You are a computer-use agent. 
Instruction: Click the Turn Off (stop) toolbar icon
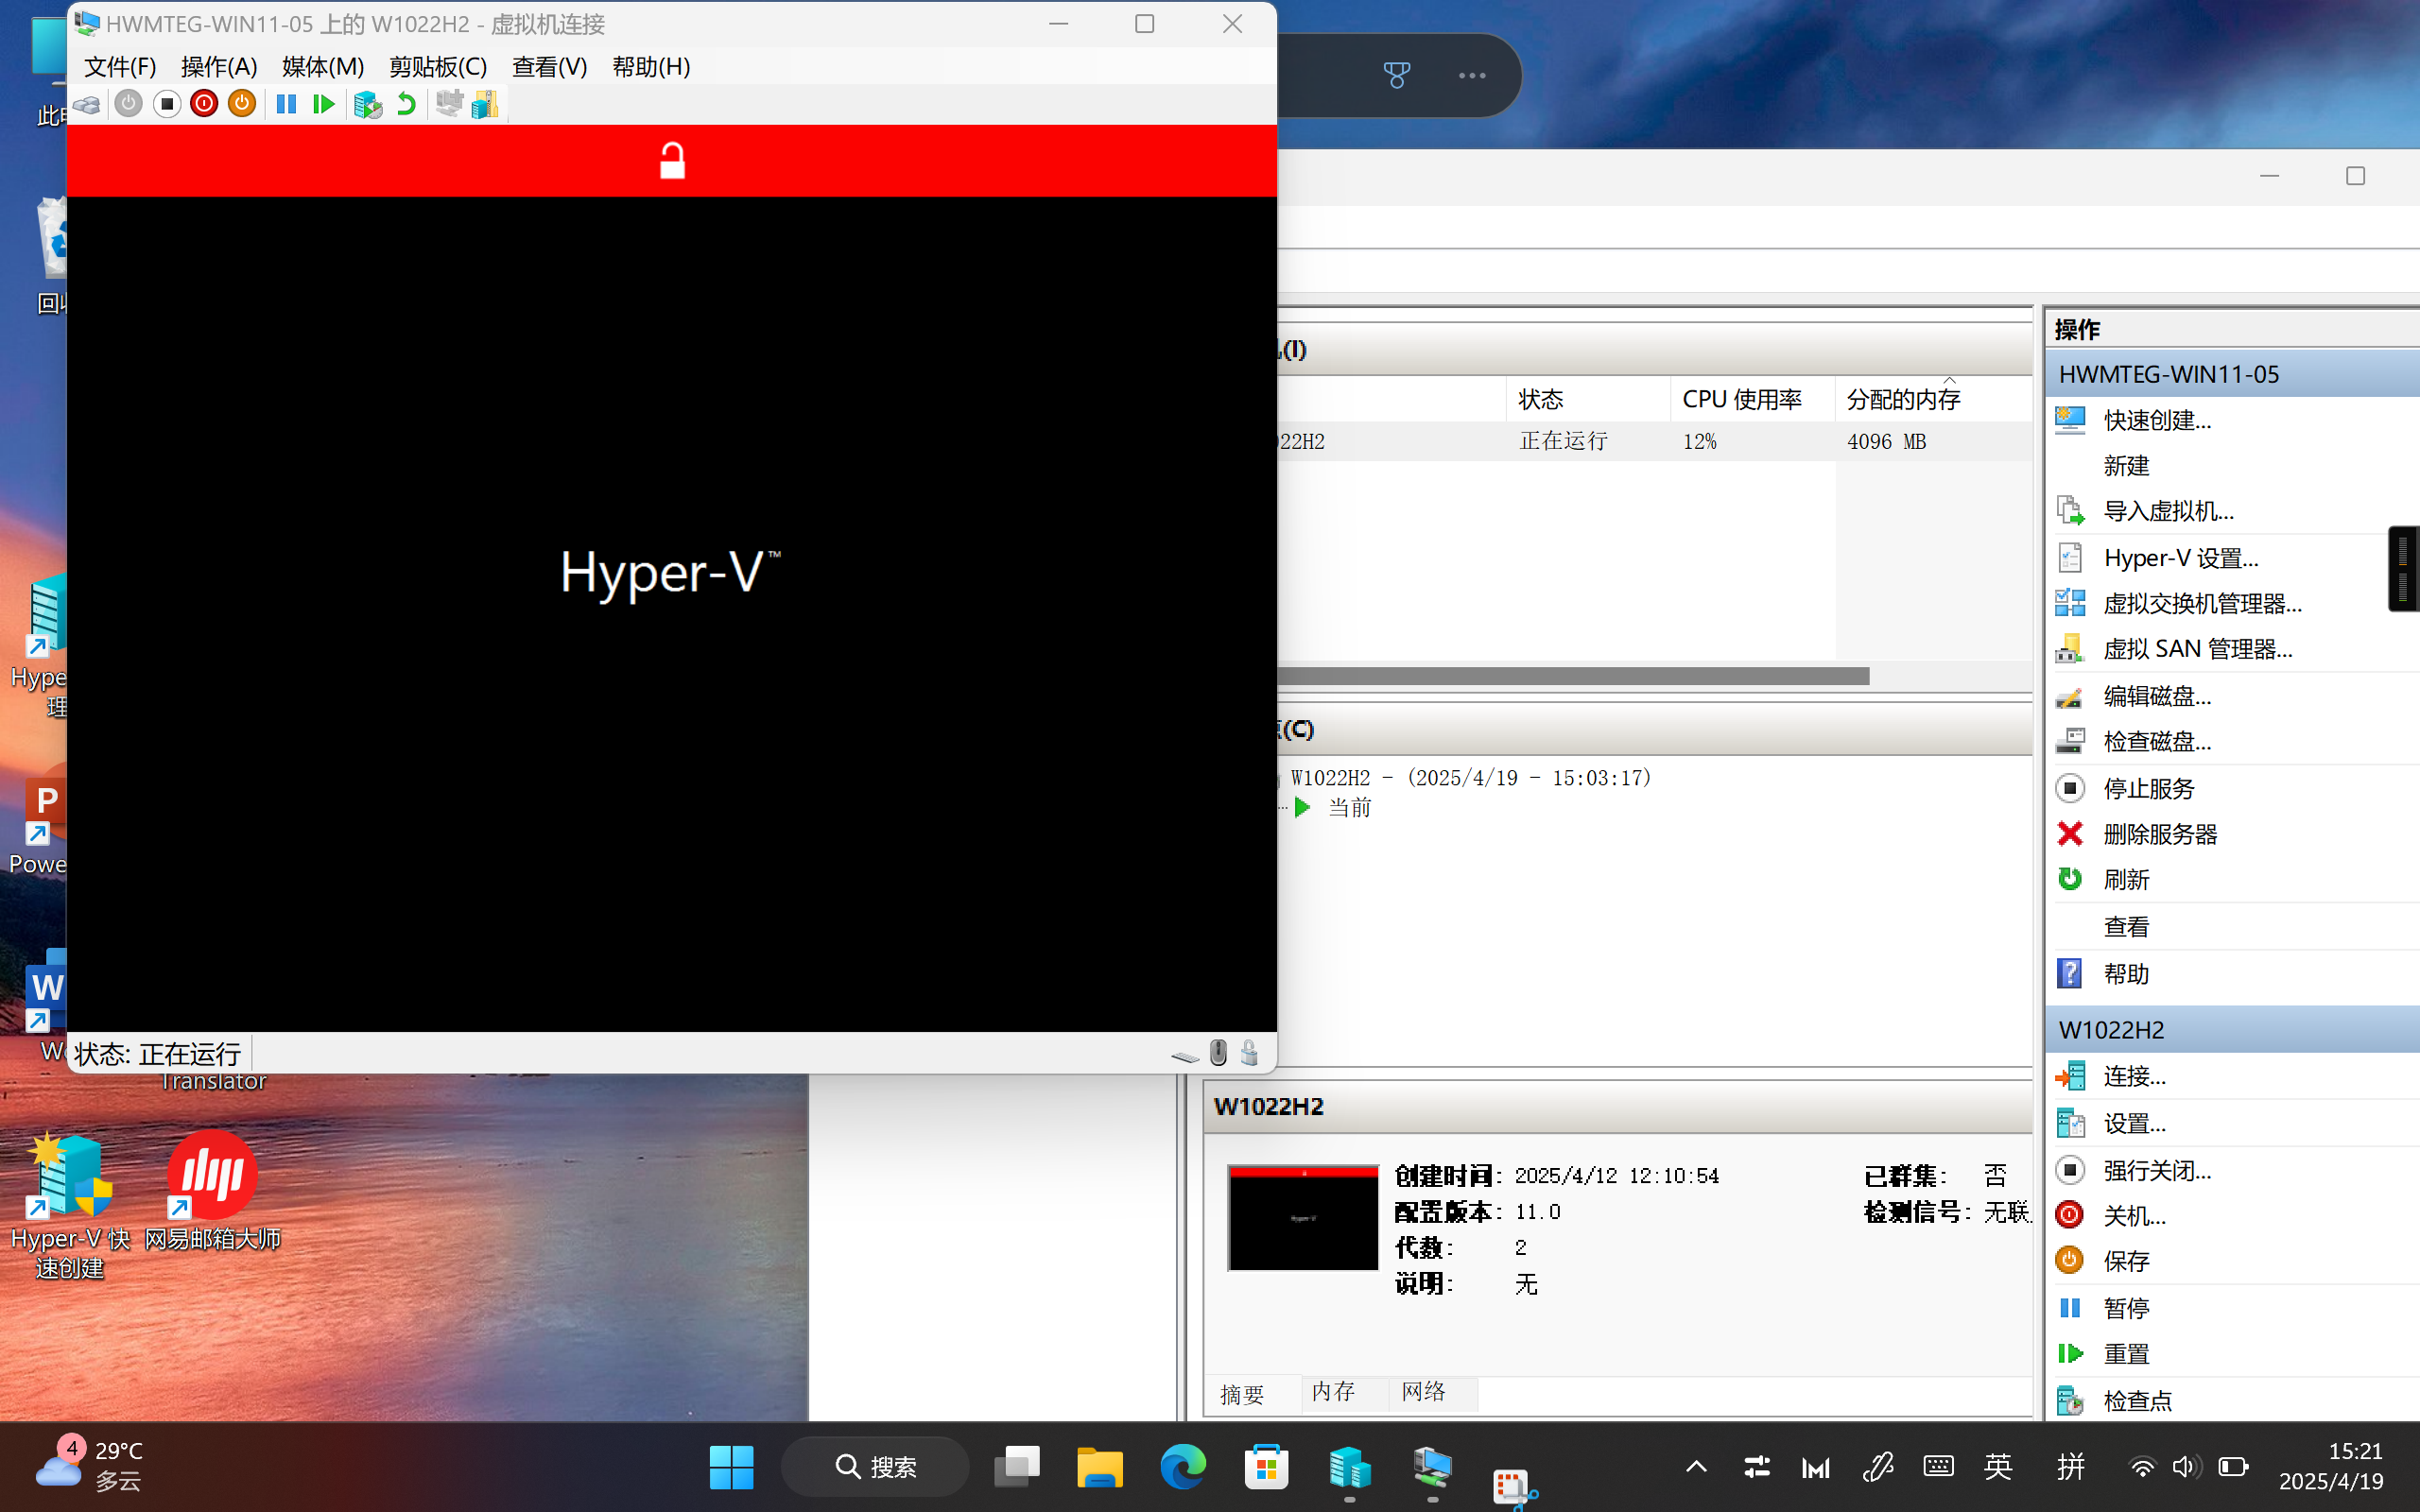coord(167,104)
